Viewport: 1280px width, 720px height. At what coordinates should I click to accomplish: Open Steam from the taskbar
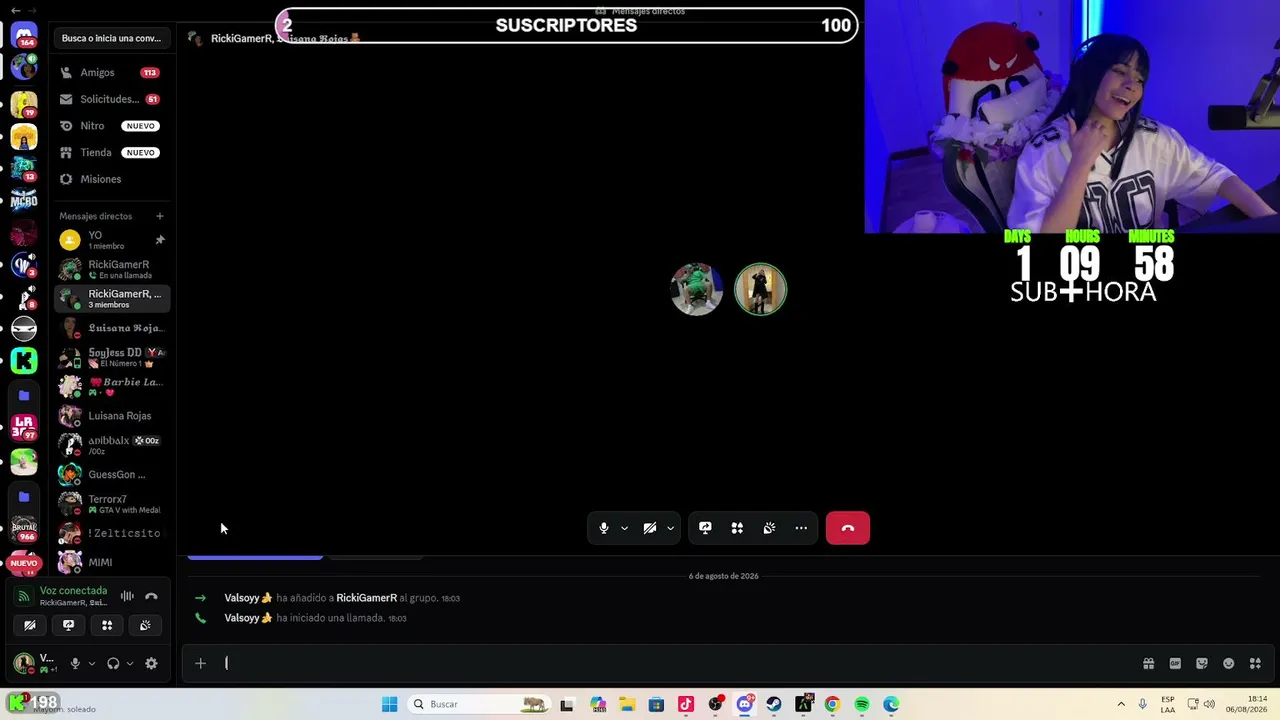click(x=774, y=704)
